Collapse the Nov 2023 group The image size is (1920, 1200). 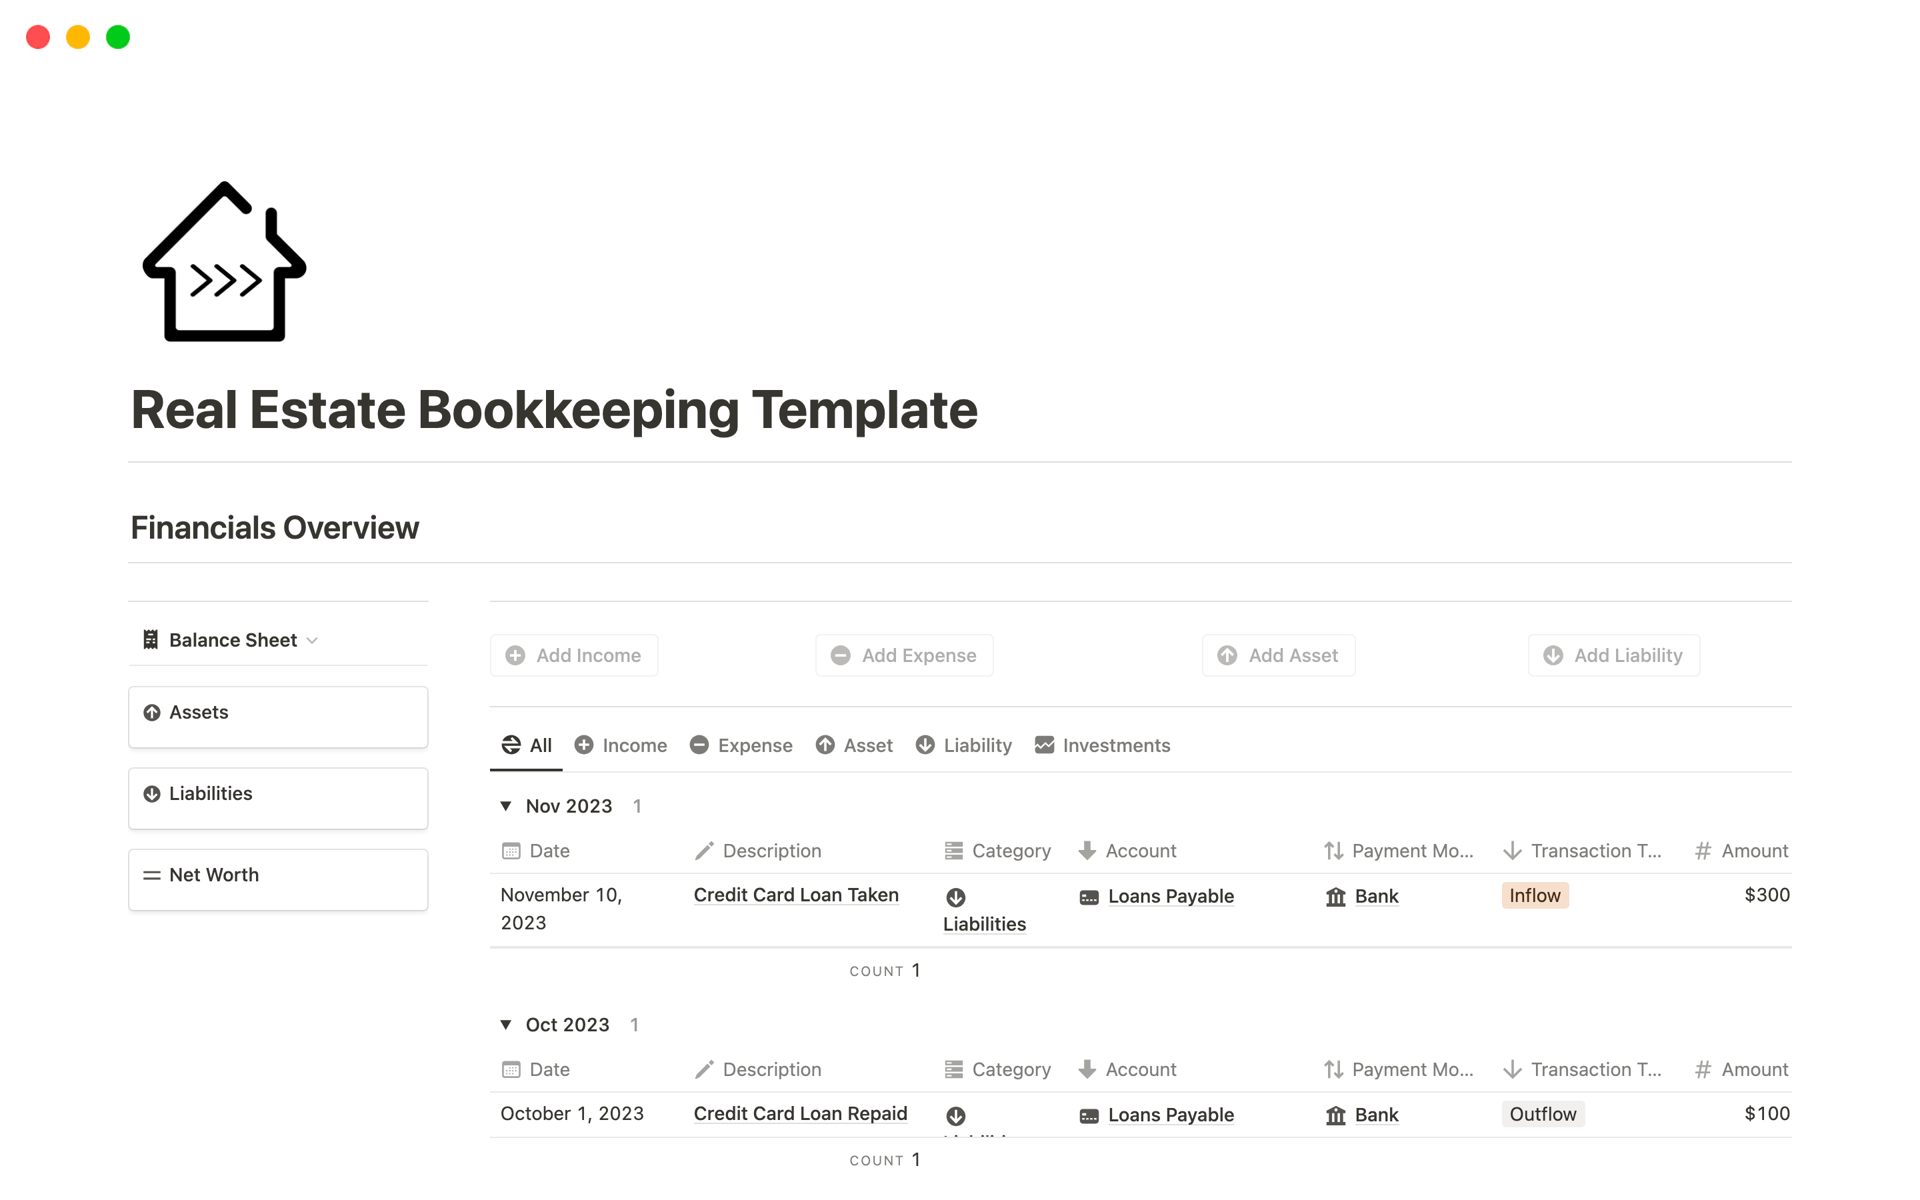click(506, 805)
